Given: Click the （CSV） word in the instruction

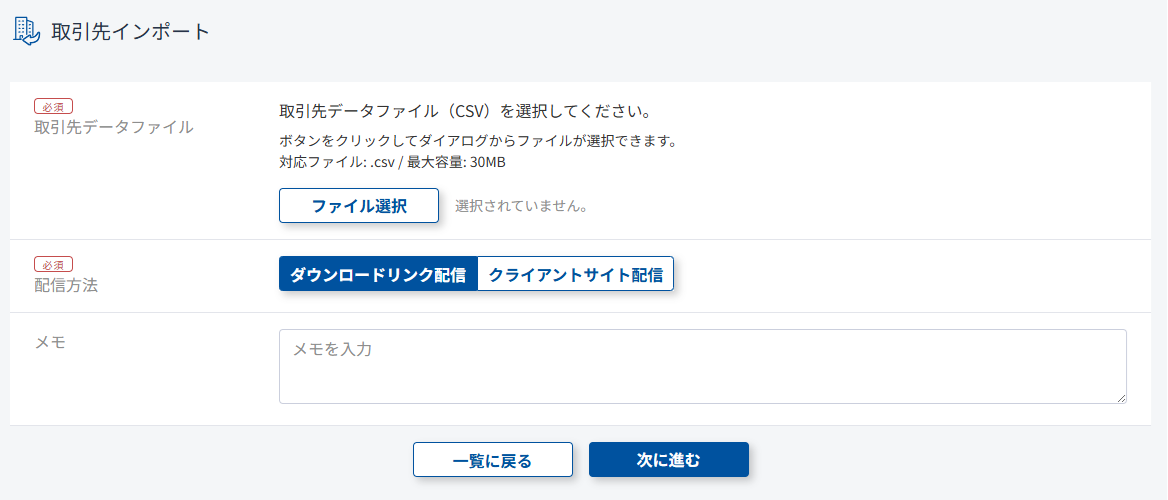Looking at the screenshot, I should pyautogui.click(x=469, y=109).
